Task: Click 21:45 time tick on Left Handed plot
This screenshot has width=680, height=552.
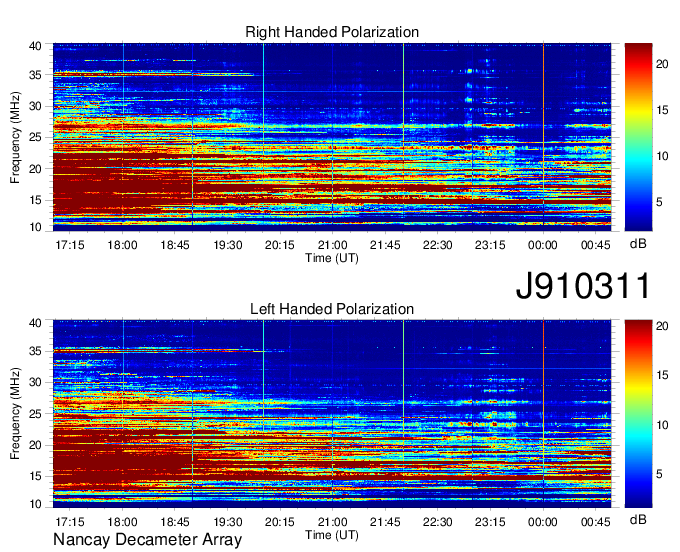Action: coord(385,522)
